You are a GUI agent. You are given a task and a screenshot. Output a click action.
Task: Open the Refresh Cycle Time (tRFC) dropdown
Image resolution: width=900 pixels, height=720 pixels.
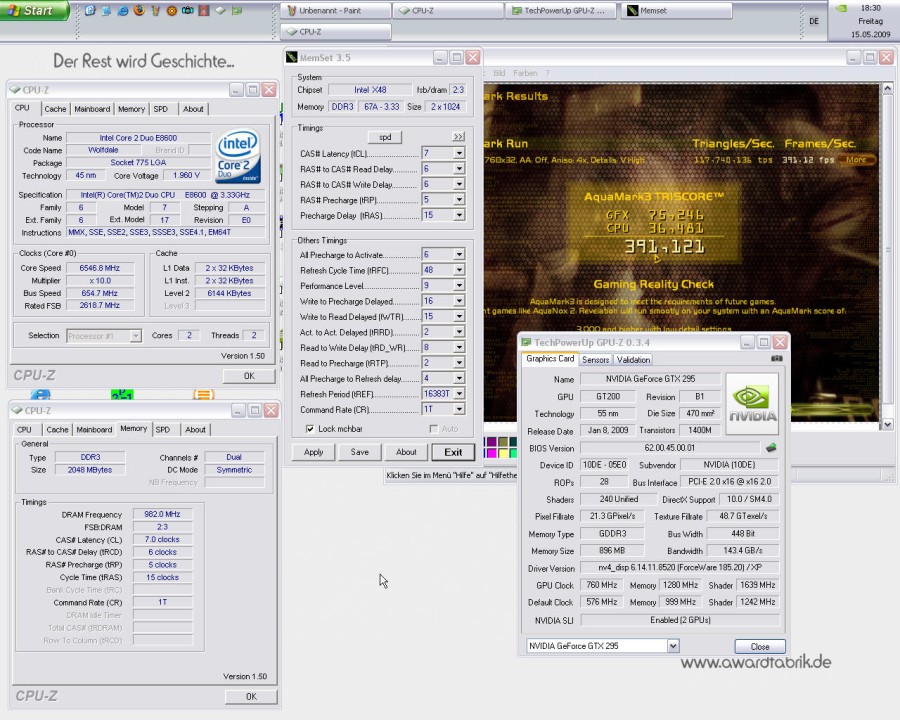click(x=459, y=270)
